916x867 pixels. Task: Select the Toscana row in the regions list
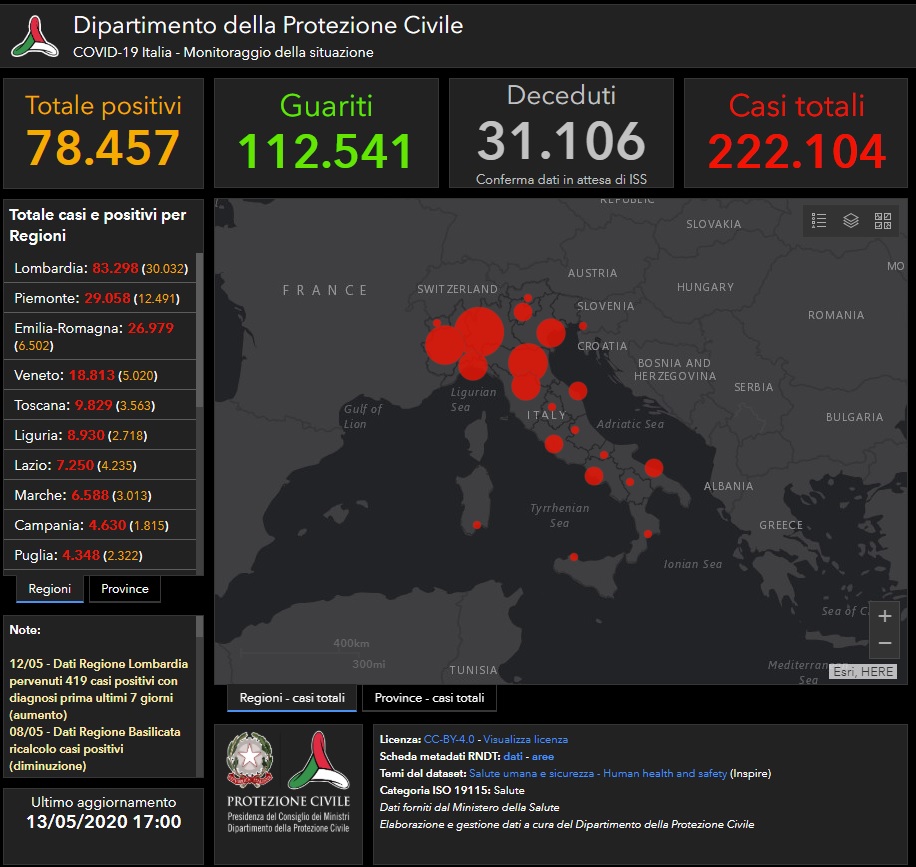point(100,405)
